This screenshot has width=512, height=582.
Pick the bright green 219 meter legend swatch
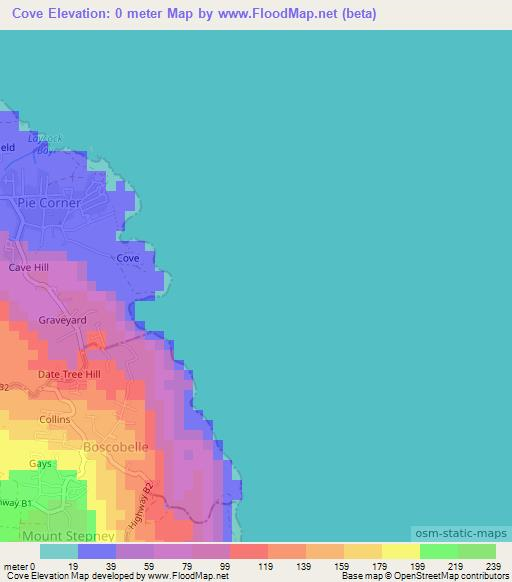click(x=439, y=551)
